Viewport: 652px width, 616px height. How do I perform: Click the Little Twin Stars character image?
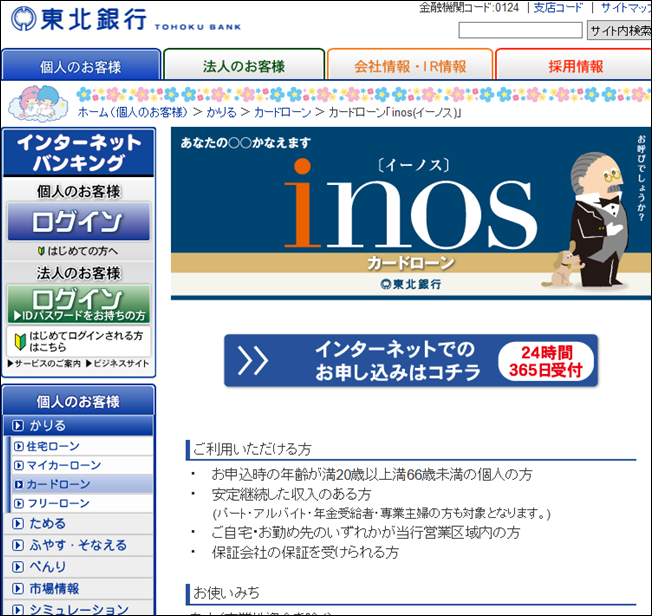pyautogui.click(x=39, y=103)
